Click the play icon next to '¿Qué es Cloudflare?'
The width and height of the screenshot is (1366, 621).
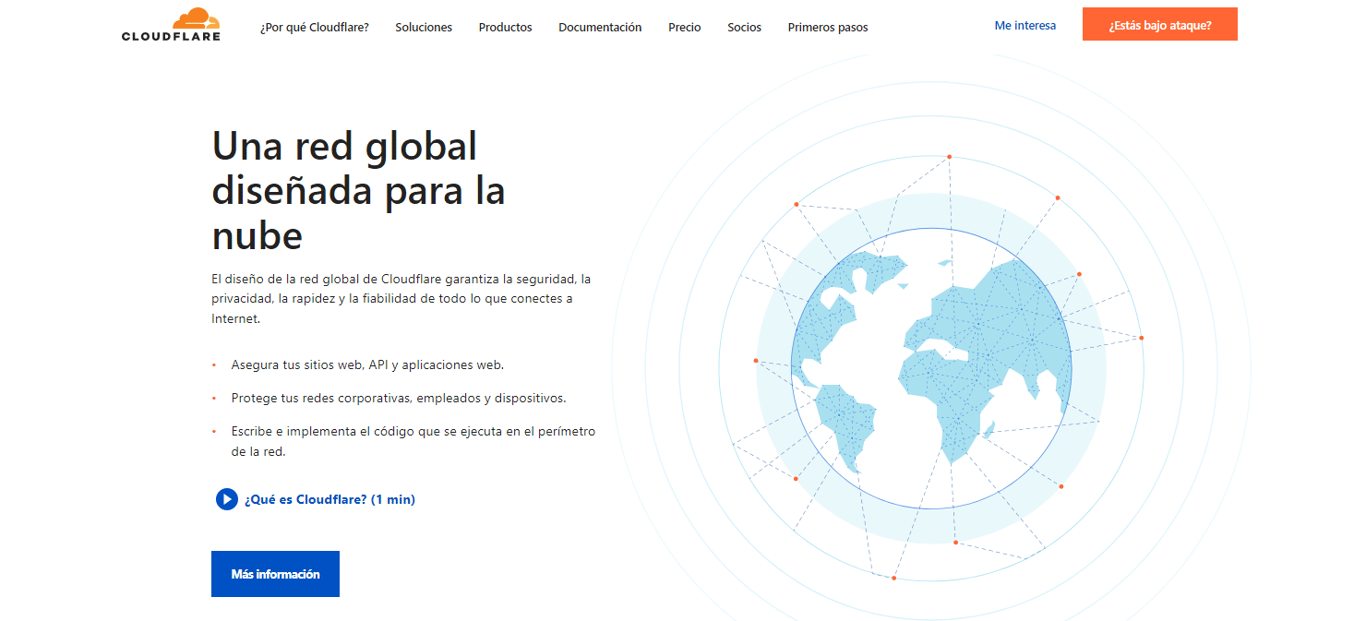(226, 499)
